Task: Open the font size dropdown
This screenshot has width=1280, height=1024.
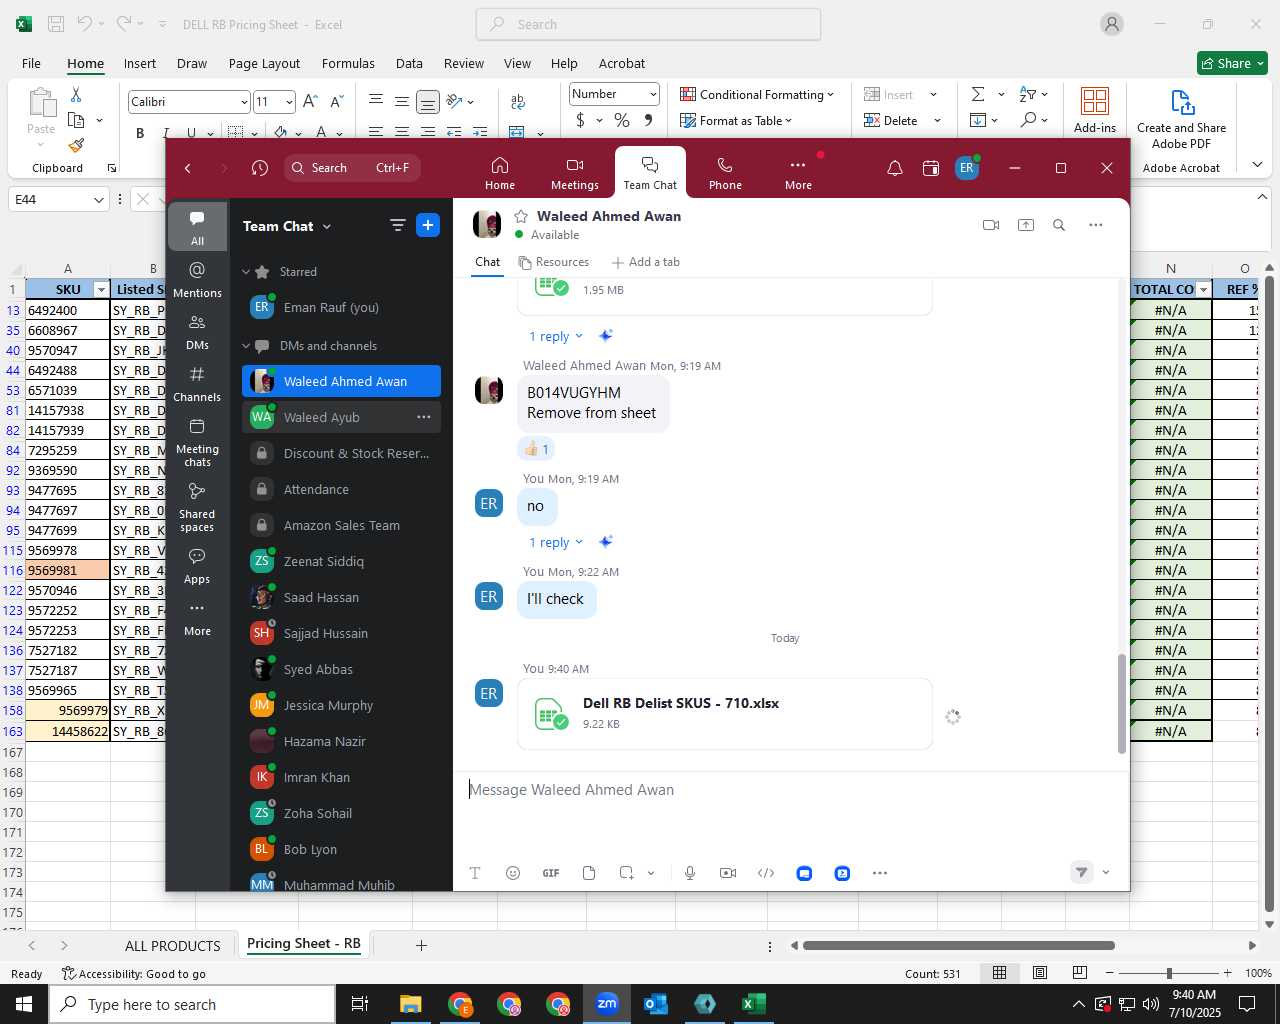Action: [x=289, y=102]
